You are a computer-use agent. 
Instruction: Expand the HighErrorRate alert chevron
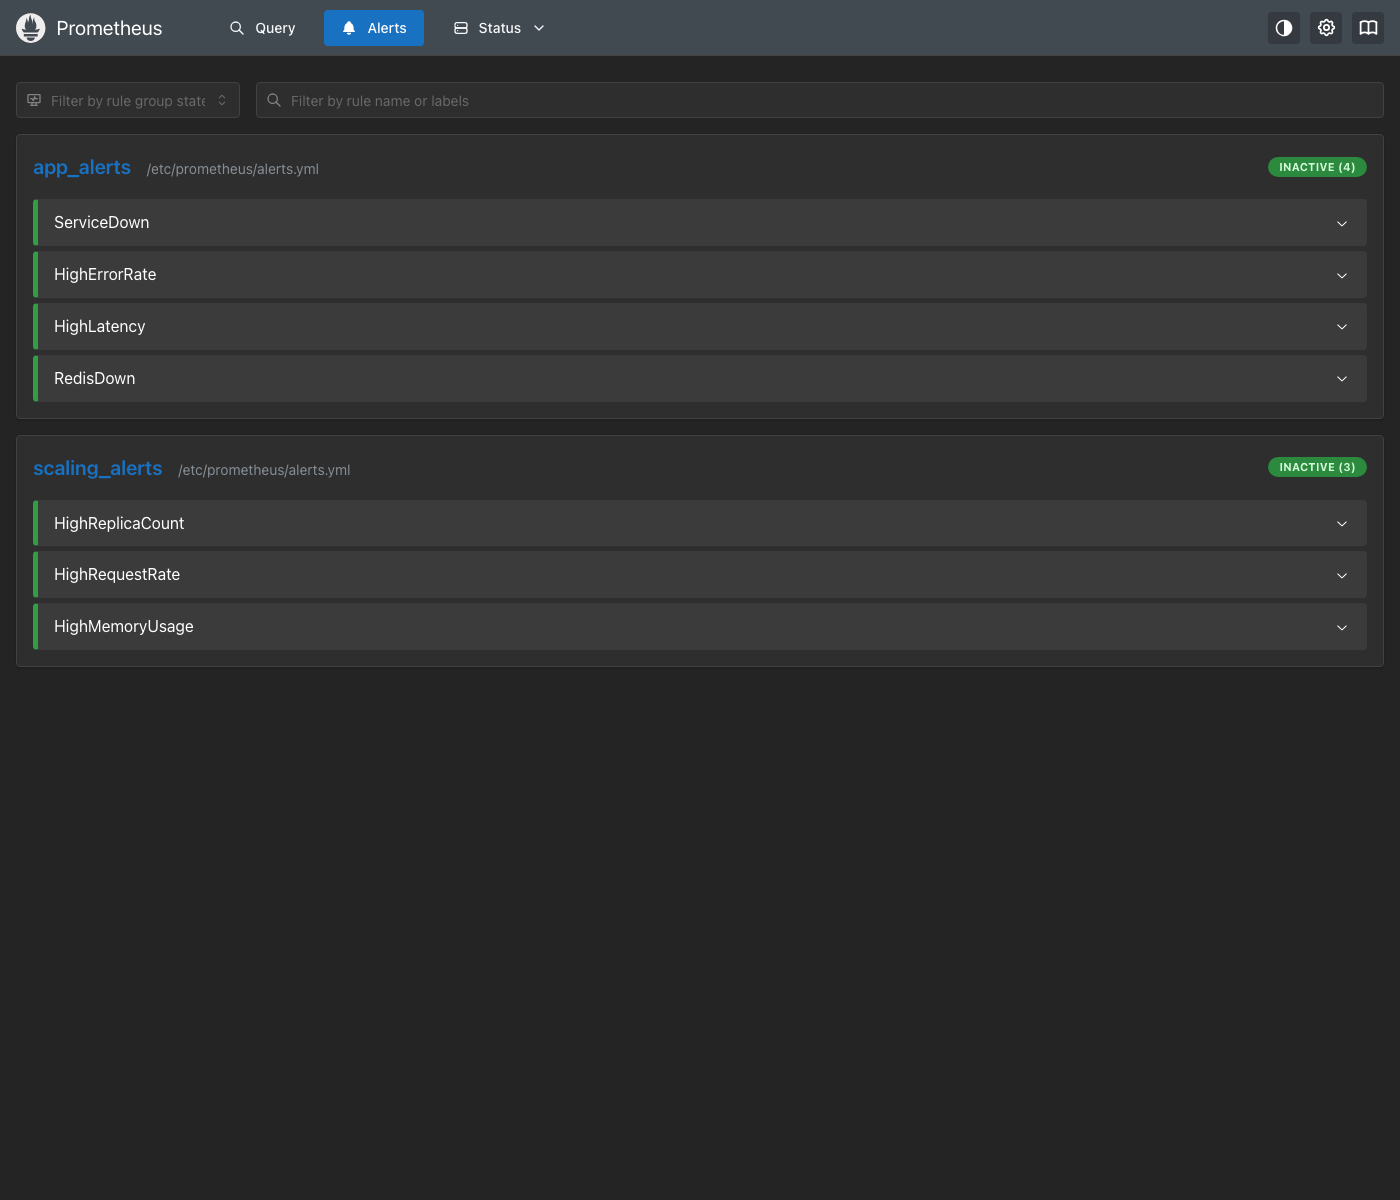point(1342,275)
